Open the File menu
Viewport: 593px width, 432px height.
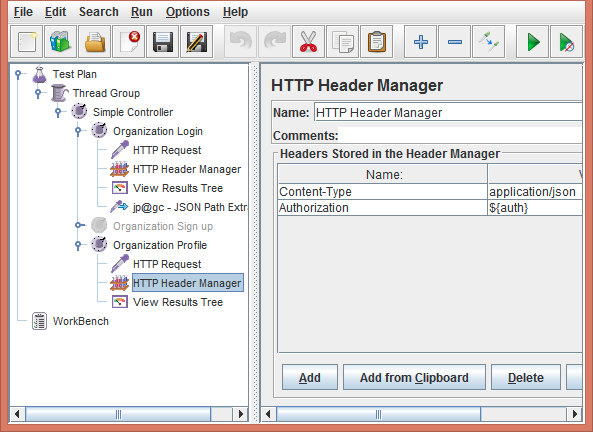coord(23,12)
